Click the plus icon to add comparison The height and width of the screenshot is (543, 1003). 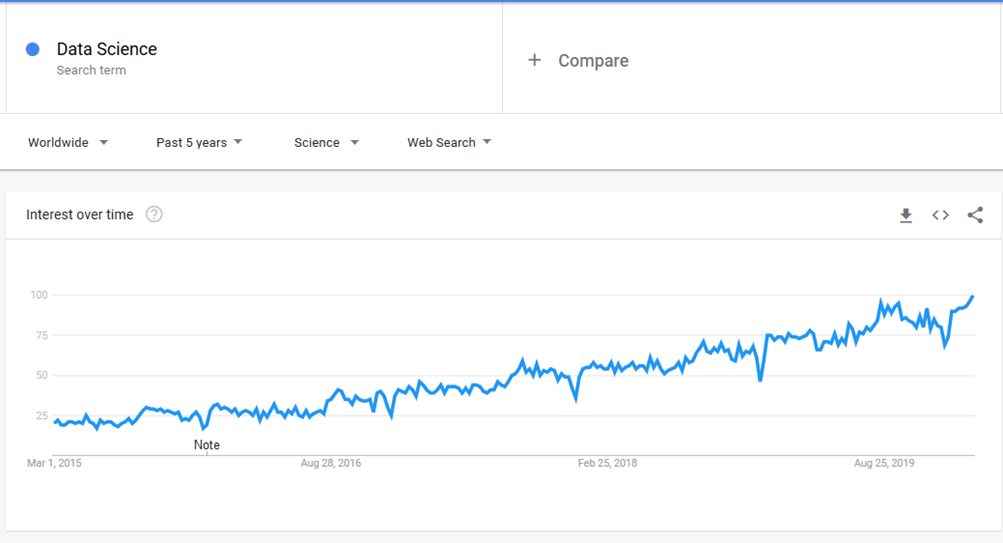pyautogui.click(x=535, y=60)
